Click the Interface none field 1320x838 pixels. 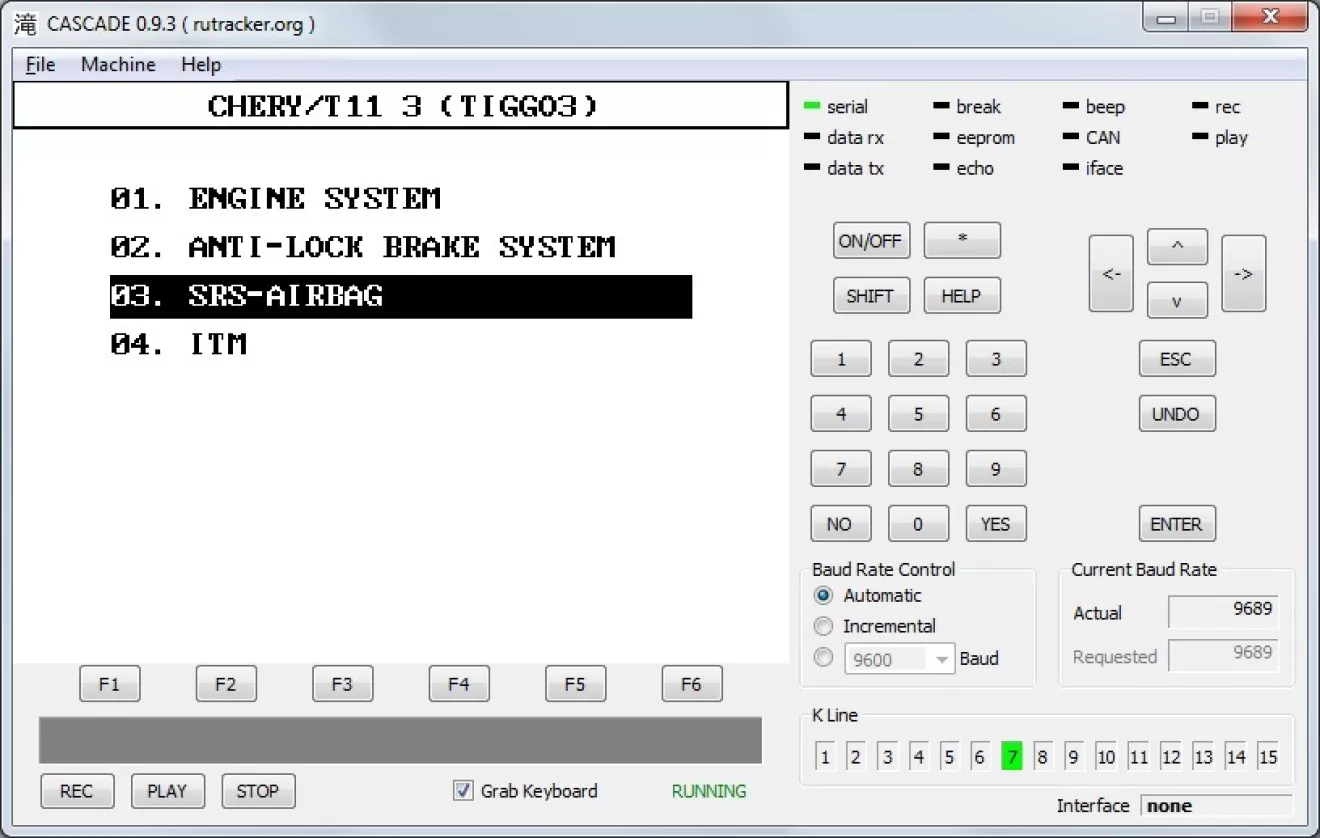coord(1215,806)
